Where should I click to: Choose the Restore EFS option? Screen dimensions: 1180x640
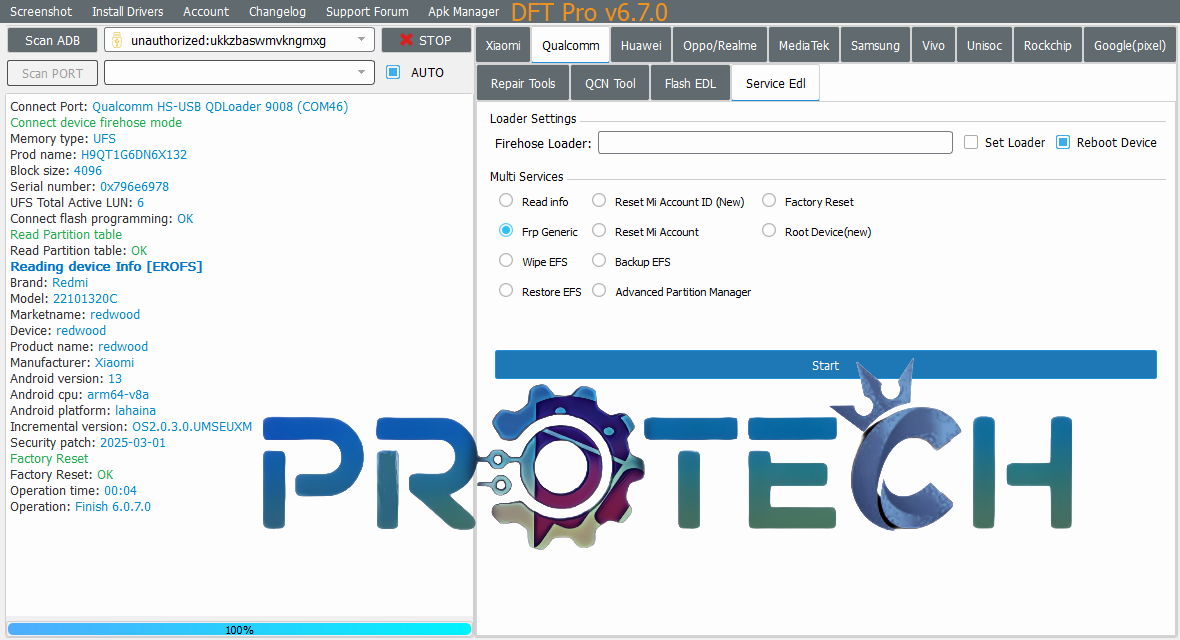pyautogui.click(x=506, y=291)
